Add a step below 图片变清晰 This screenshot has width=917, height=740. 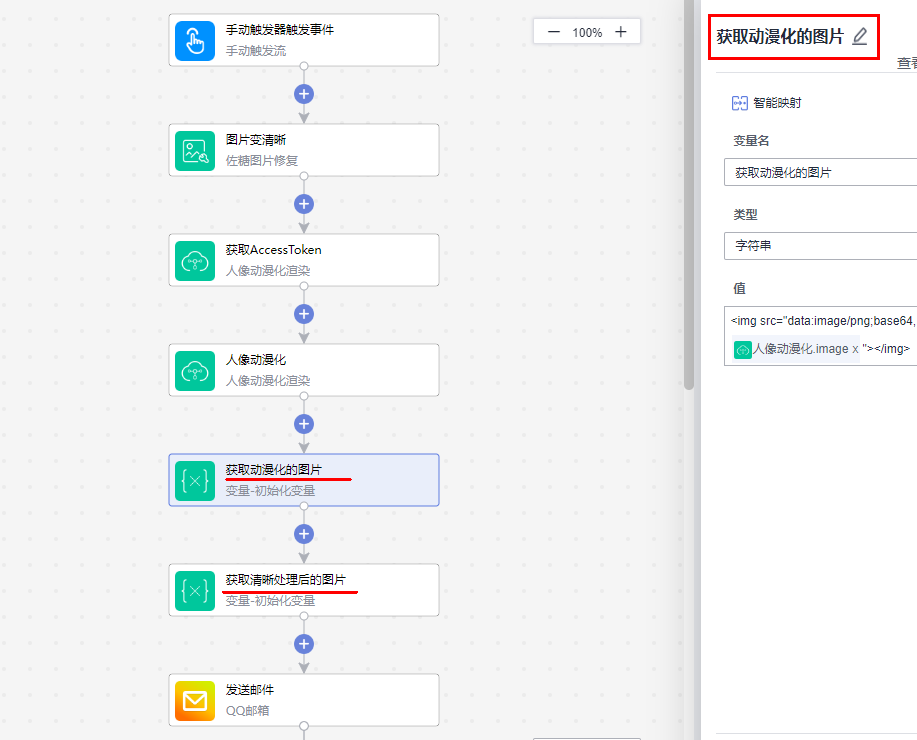point(304,204)
